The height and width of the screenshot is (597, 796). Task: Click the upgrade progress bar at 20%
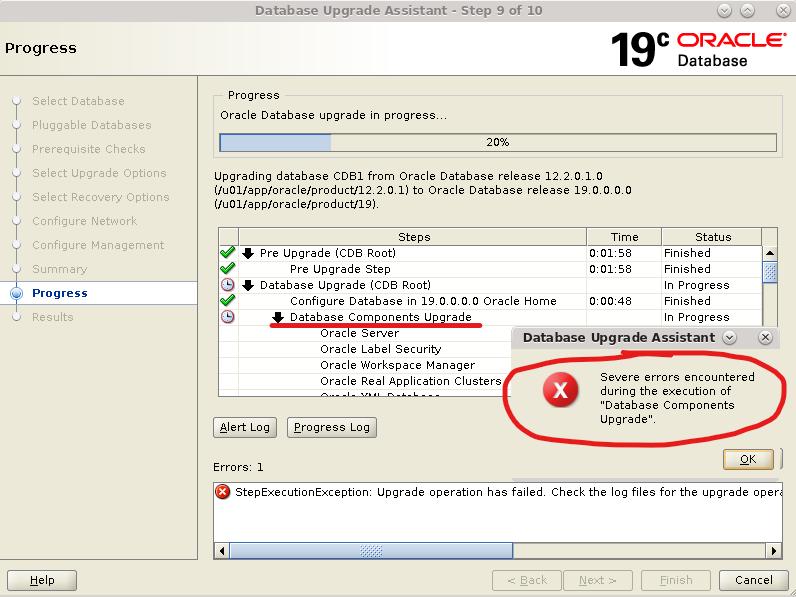(x=497, y=142)
